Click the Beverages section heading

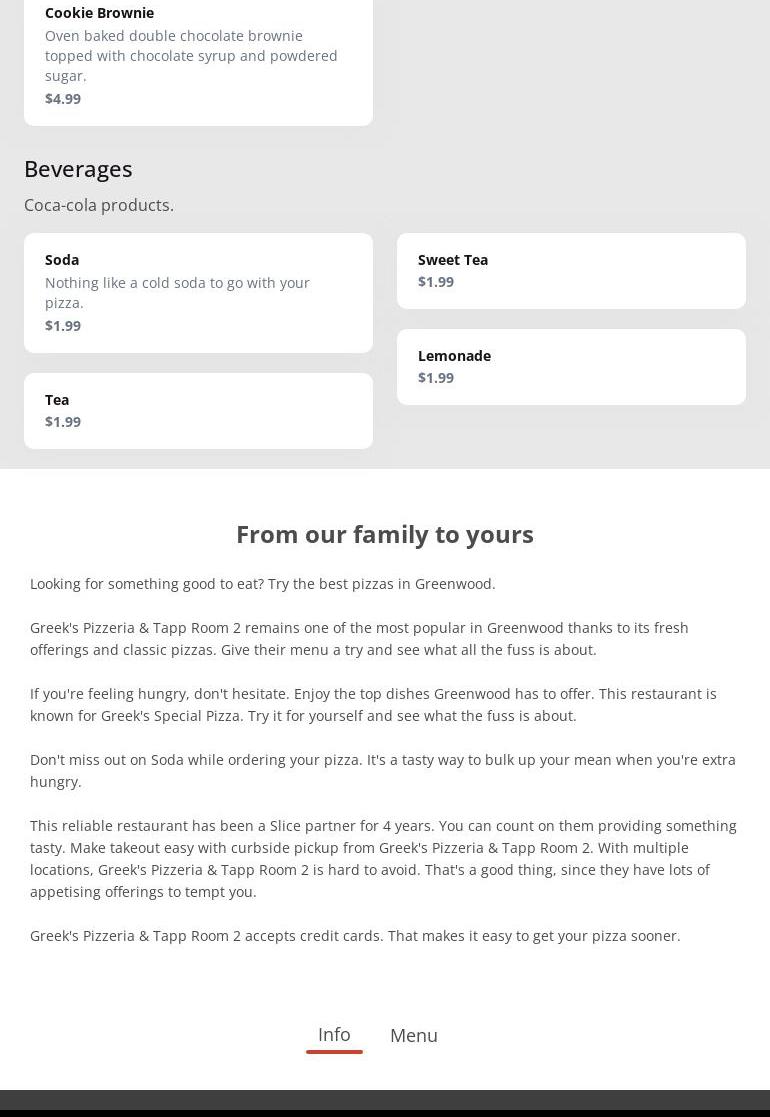click(x=78, y=169)
